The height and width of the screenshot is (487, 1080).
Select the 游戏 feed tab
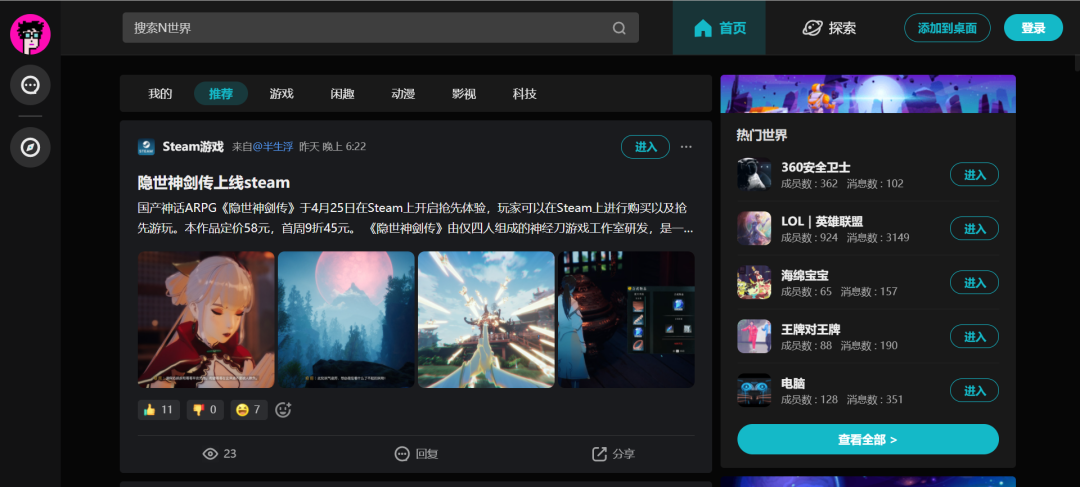[282, 94]
